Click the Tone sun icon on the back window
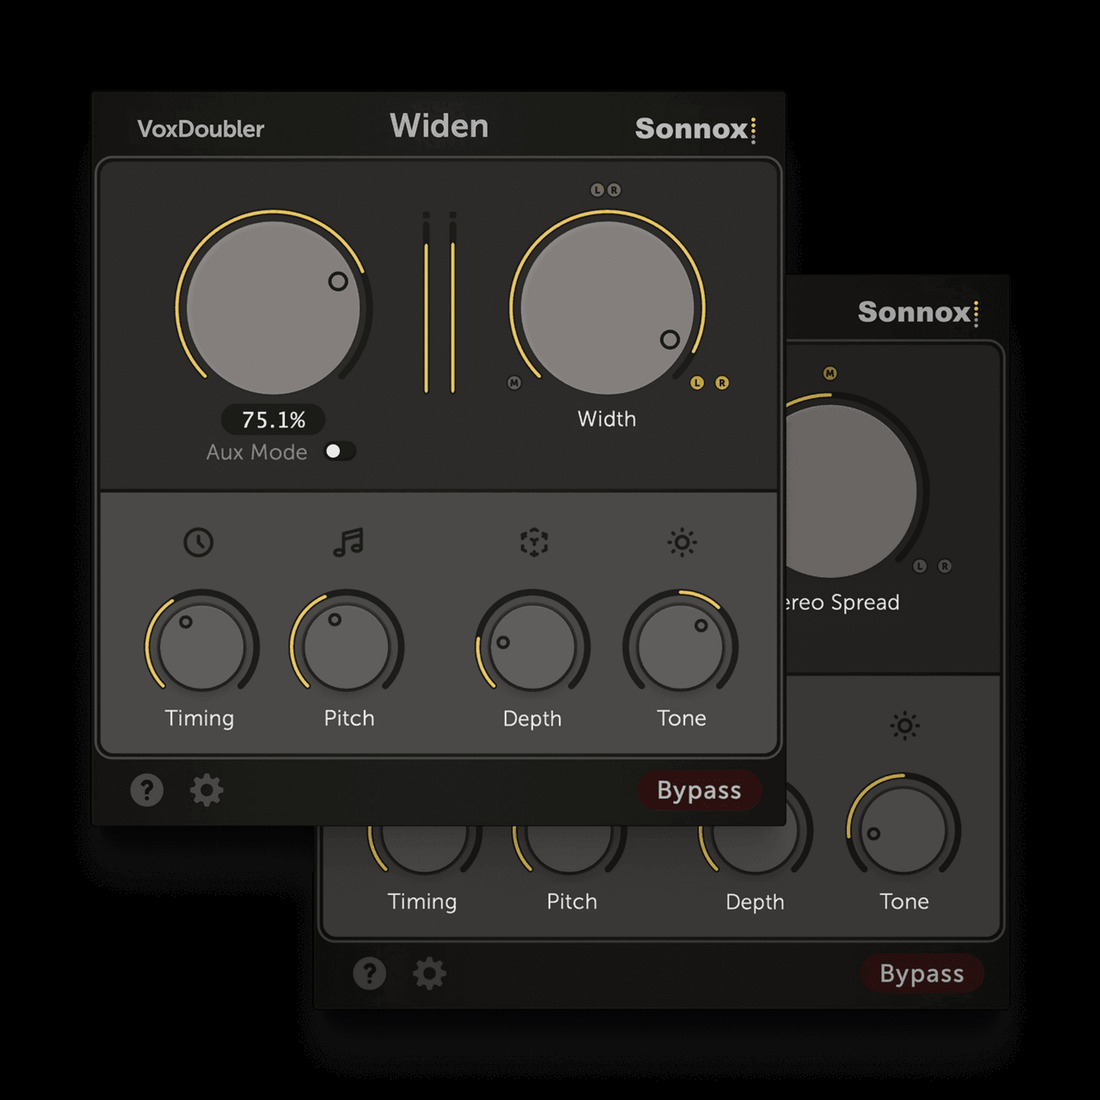 [904, 724]
